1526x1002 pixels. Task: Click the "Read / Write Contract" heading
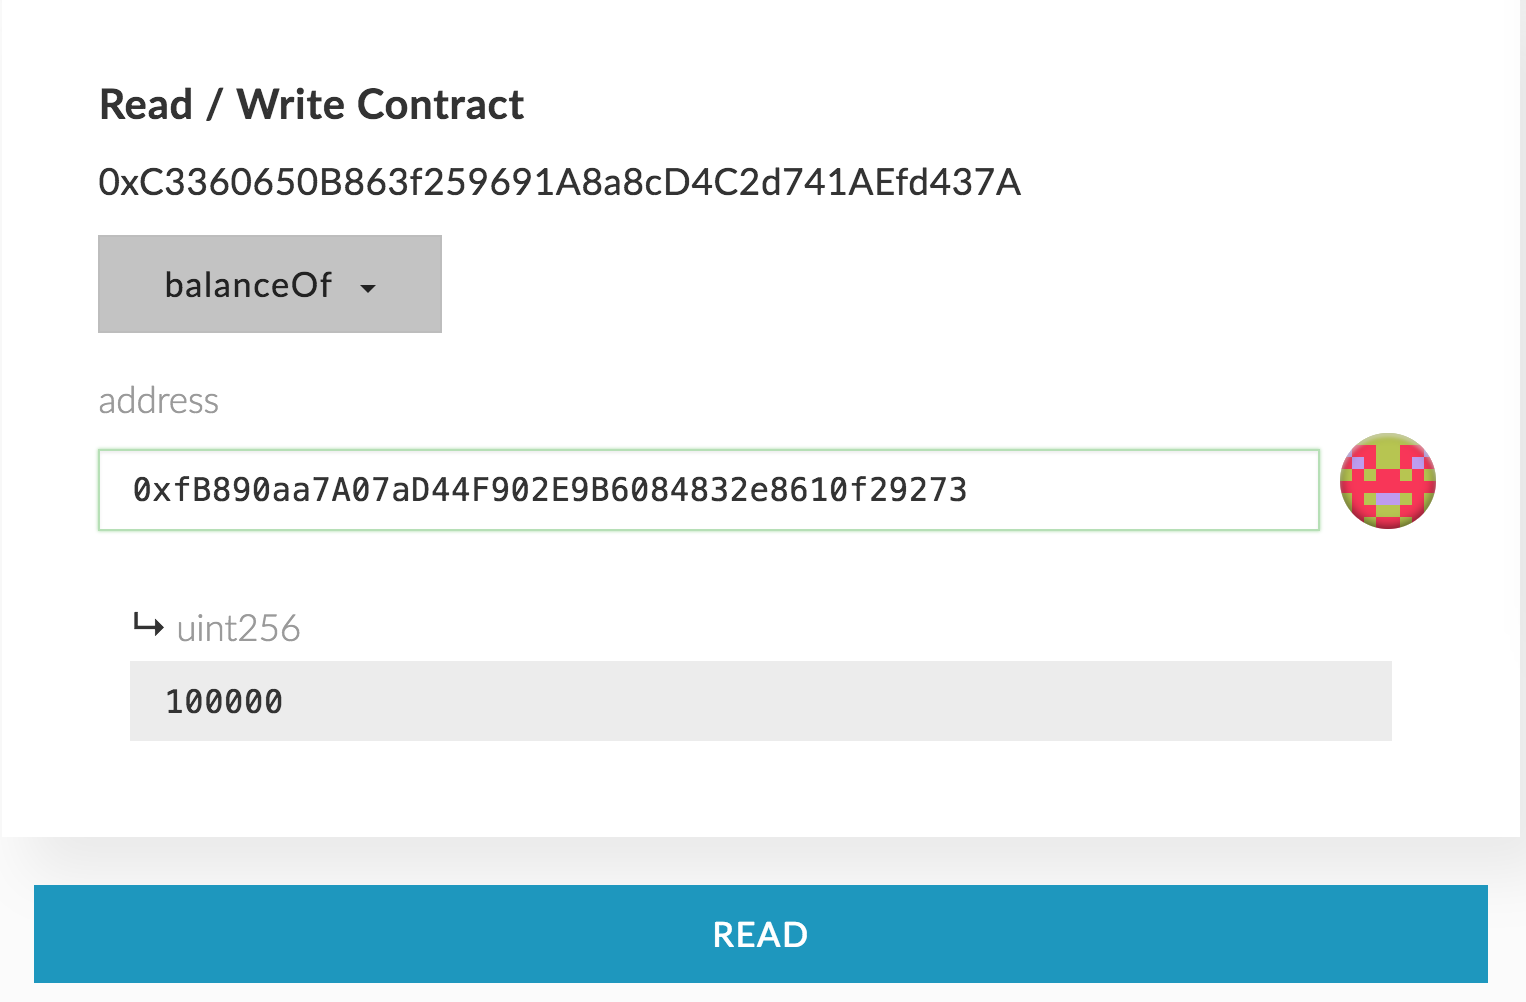coord(311,105)
